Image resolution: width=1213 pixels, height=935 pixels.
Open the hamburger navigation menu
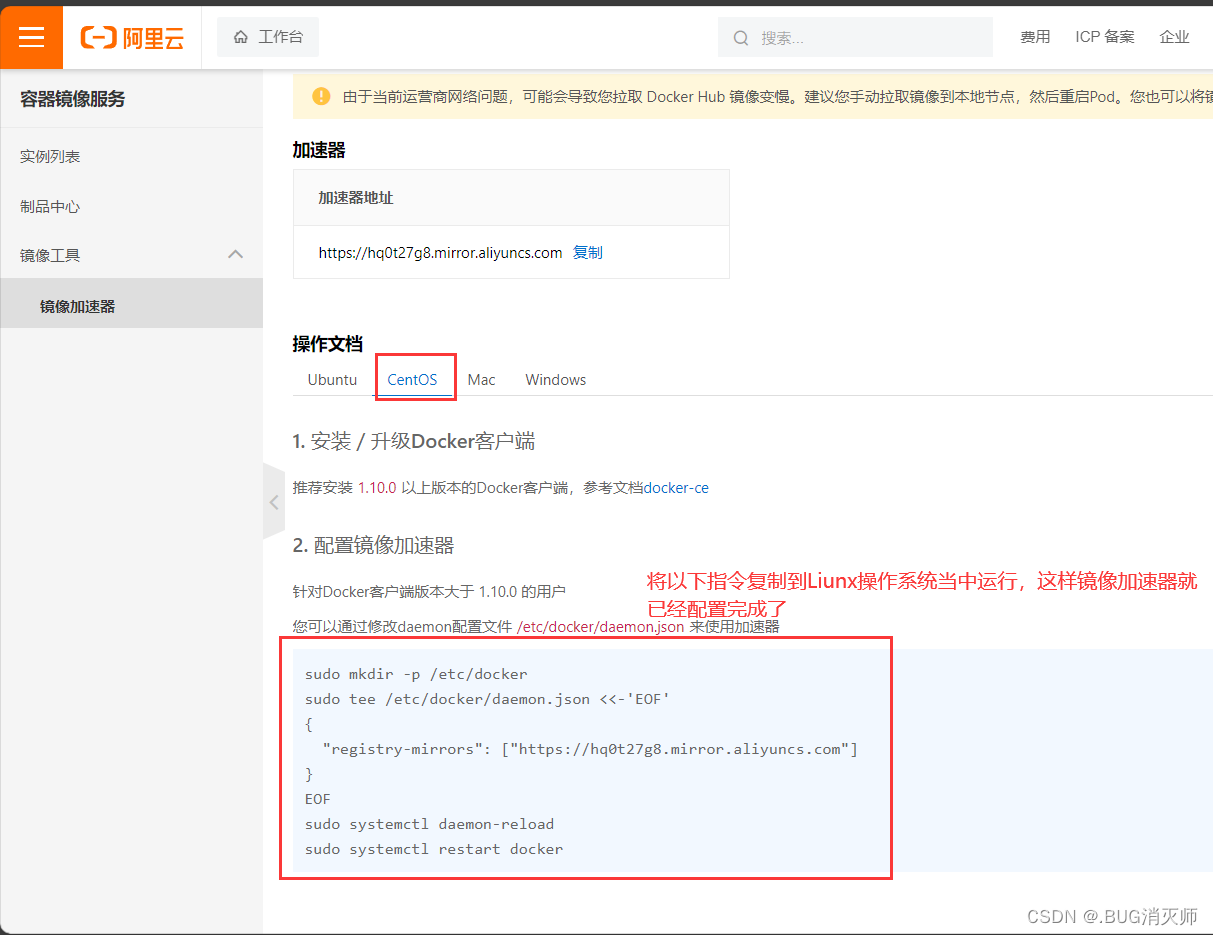coord(31,37)
